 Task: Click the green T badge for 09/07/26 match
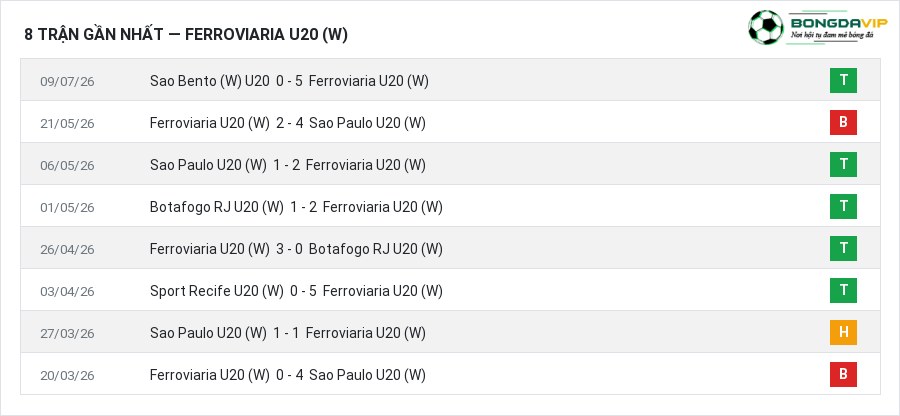pos(843,80)
